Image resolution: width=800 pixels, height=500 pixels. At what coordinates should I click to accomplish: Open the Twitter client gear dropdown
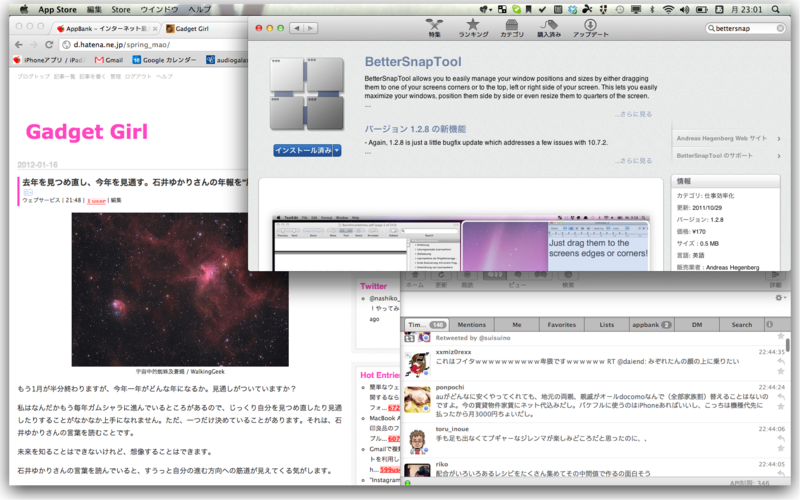pos(781,297)
